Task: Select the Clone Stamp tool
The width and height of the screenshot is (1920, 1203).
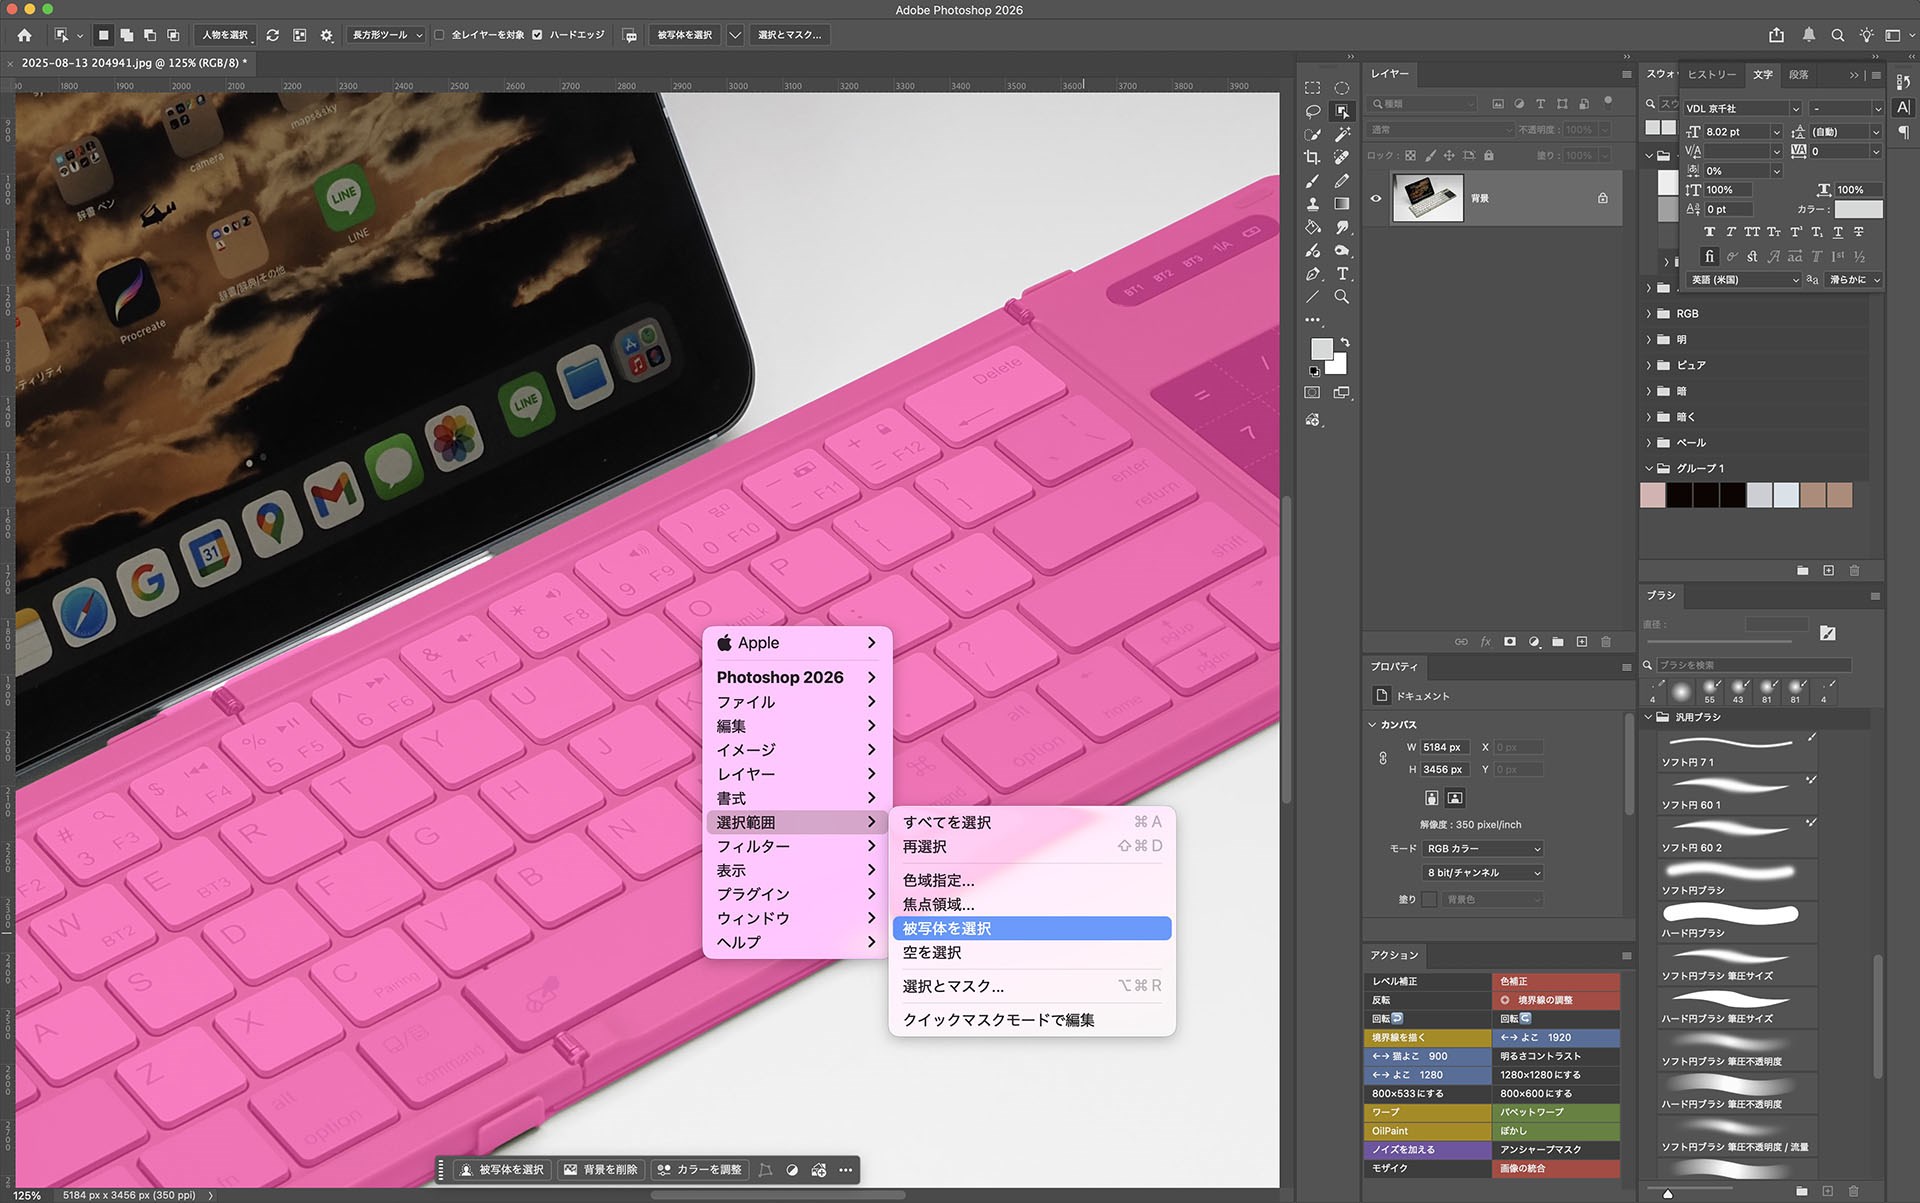Action: click(1311, 202)
